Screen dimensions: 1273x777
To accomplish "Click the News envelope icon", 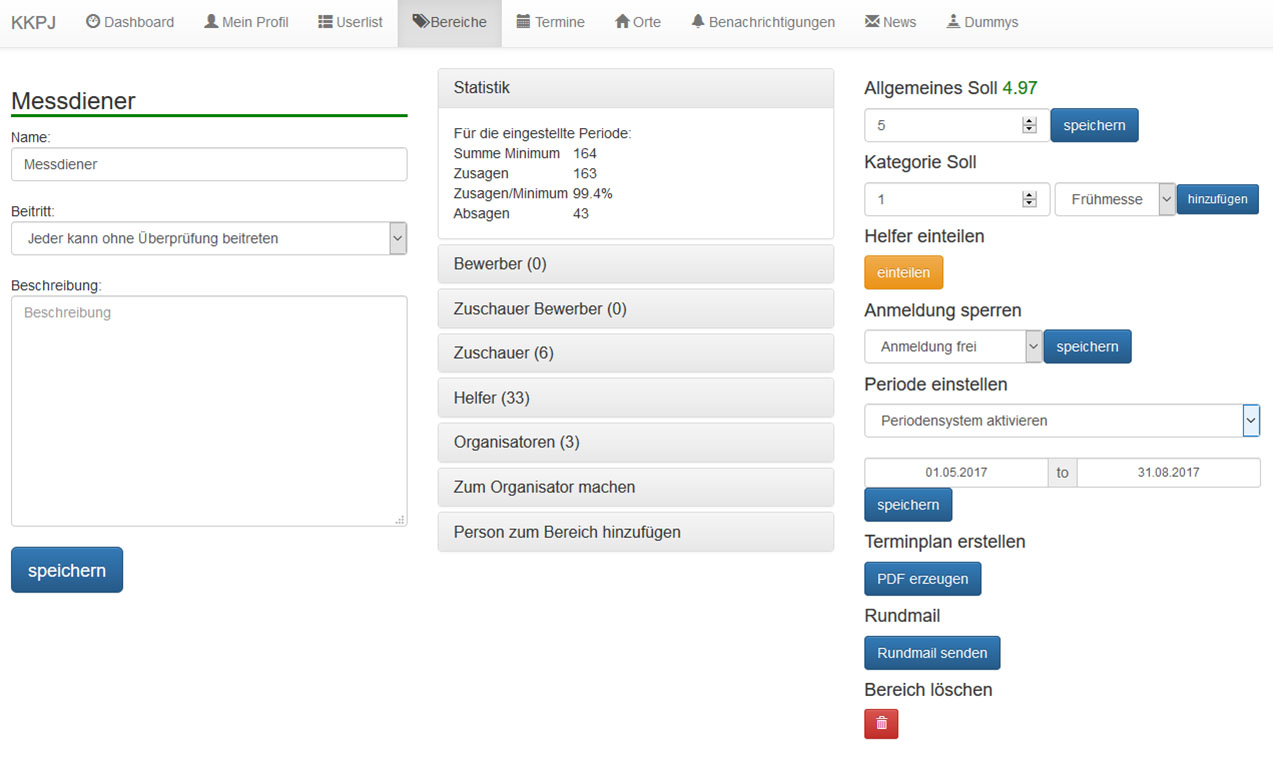I will [x=872, y=21].
